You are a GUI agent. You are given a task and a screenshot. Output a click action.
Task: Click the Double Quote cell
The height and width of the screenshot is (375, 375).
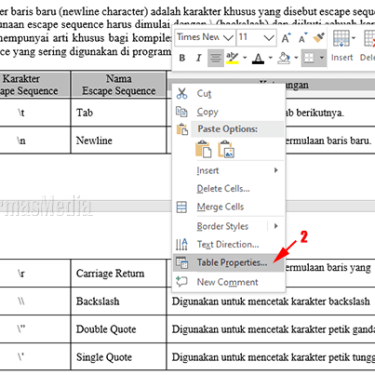tap(119, 329)
